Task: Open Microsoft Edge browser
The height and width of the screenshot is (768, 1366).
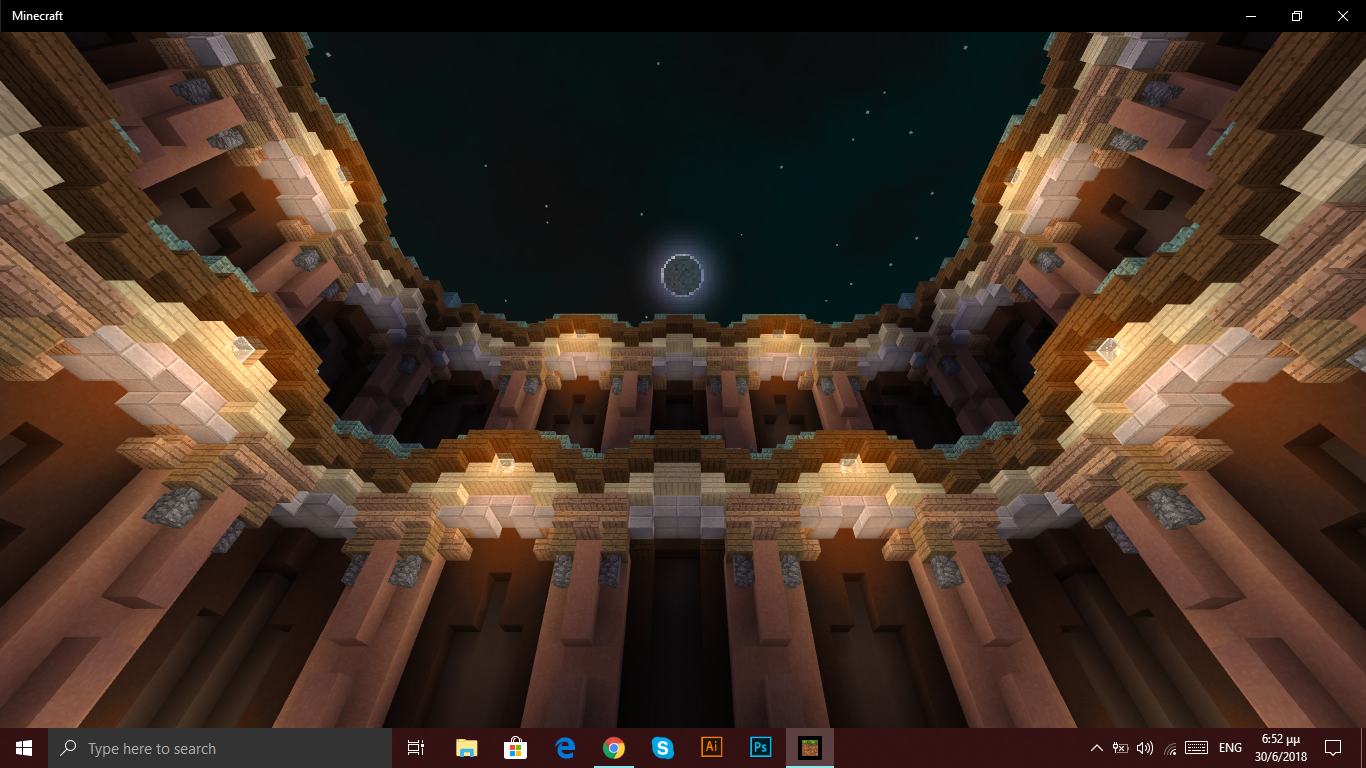Action: click(565, 748)
